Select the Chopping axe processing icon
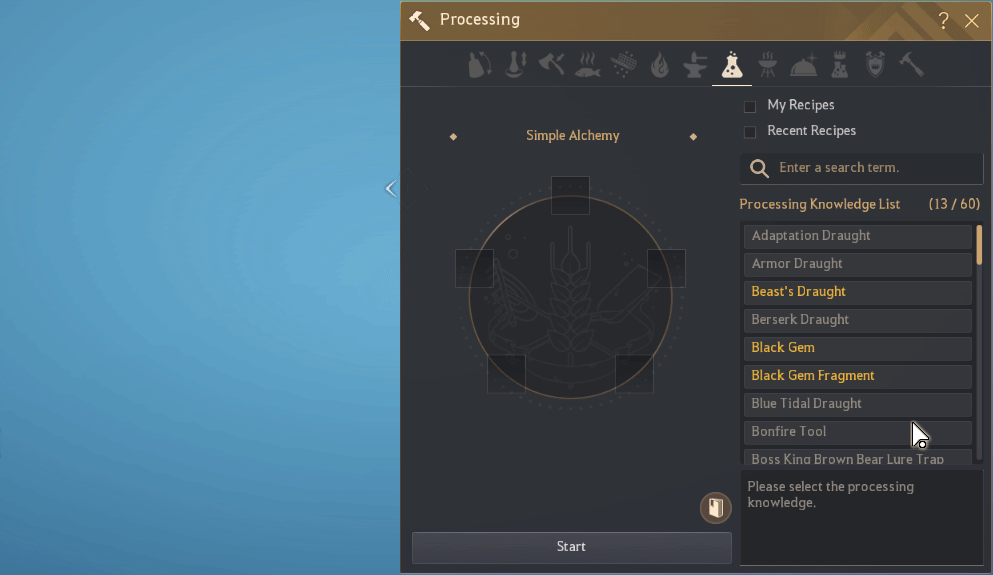The image size is (993, 575). 551,66
